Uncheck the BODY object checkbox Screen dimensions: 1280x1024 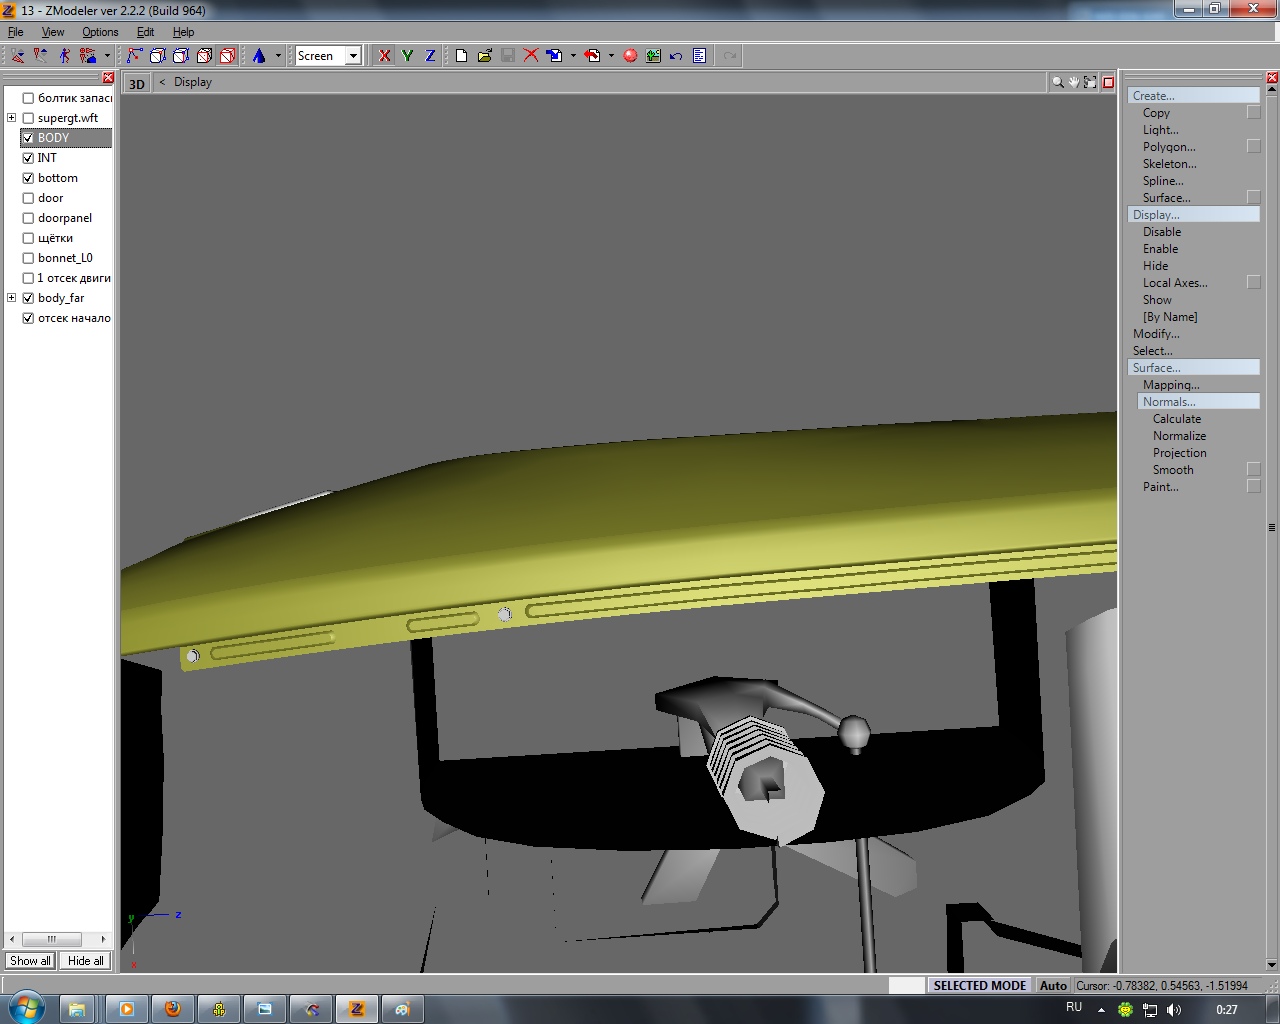[x=28, y=138]
